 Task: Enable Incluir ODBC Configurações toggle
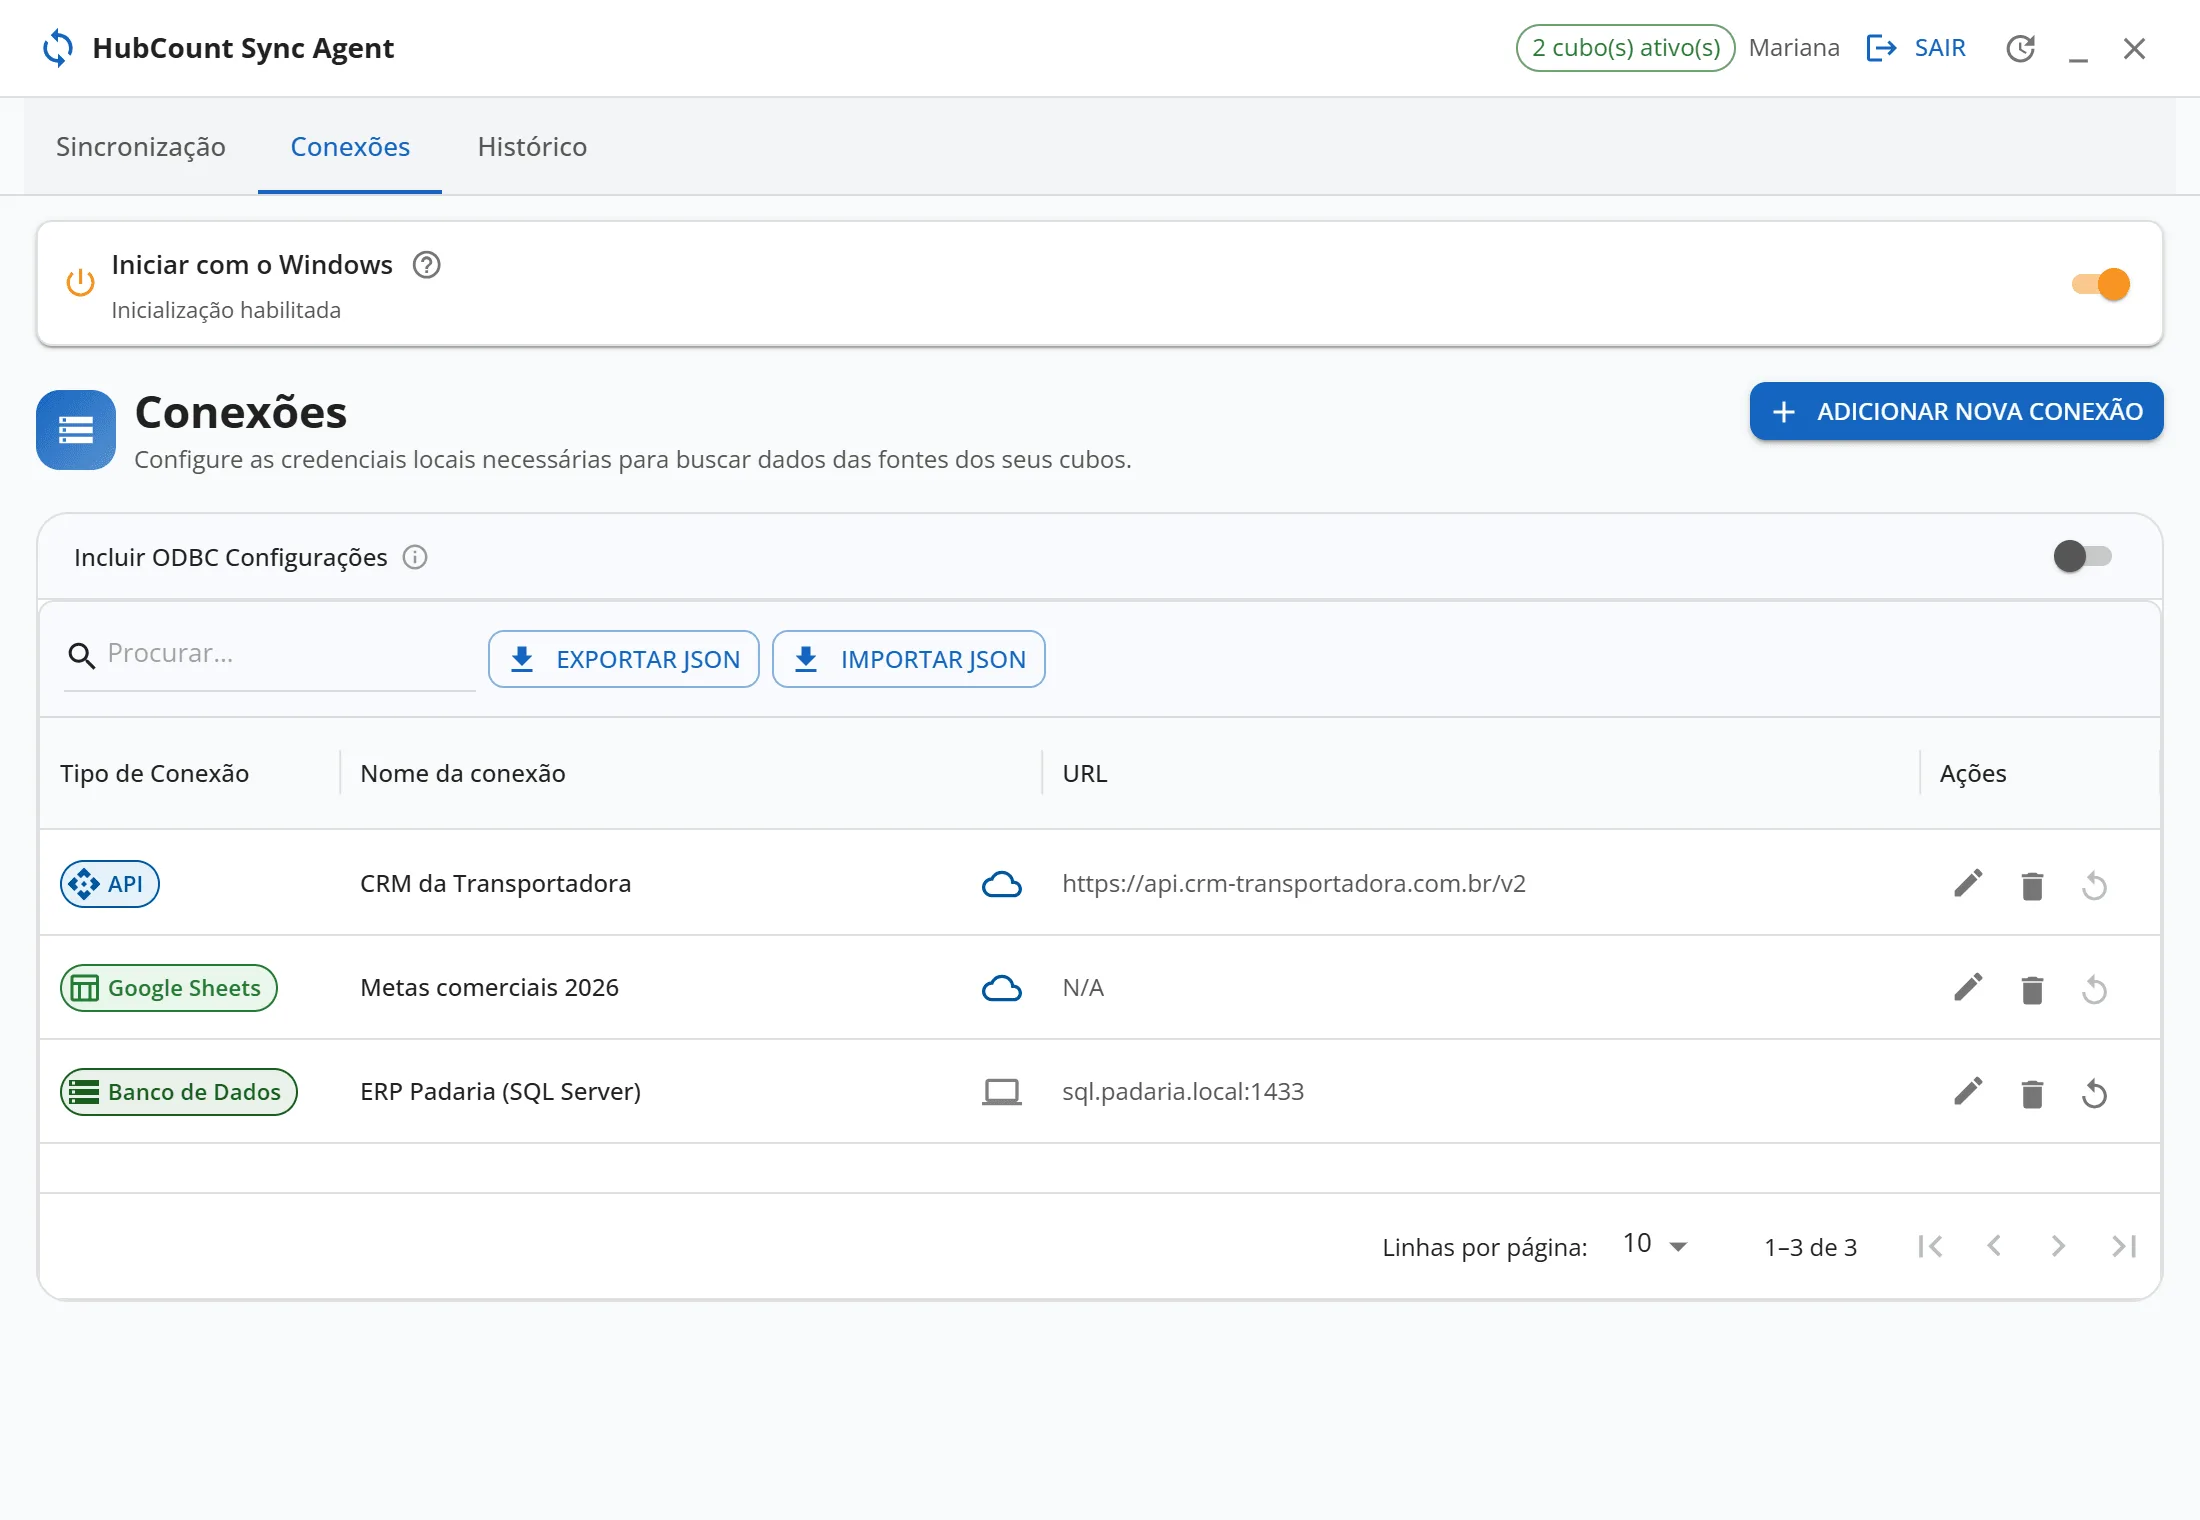click(x=2082, y=556)
